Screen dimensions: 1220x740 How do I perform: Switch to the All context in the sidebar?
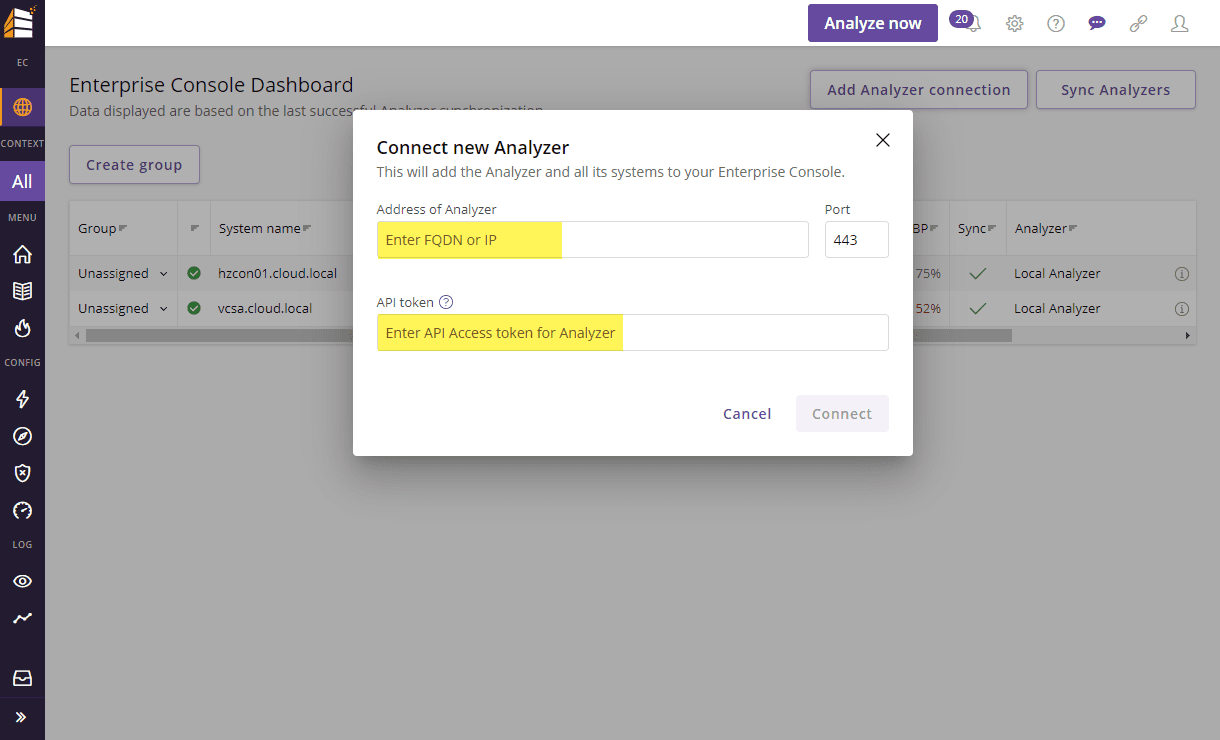[22, 181]
